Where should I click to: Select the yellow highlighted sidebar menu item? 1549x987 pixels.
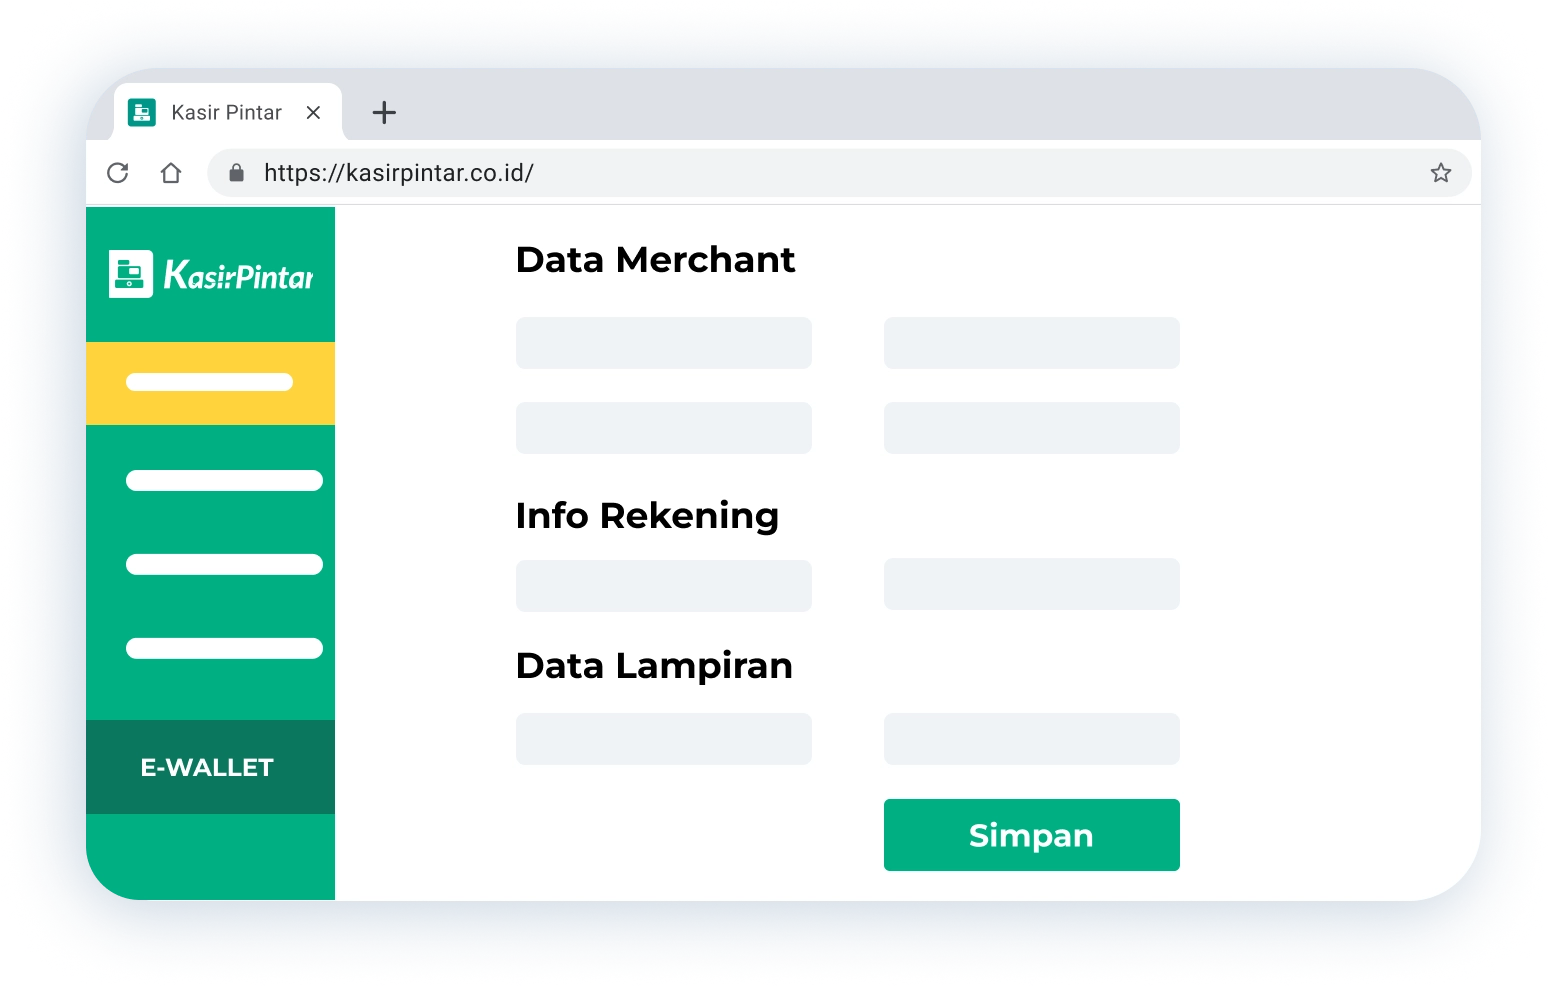click(210, 383)
